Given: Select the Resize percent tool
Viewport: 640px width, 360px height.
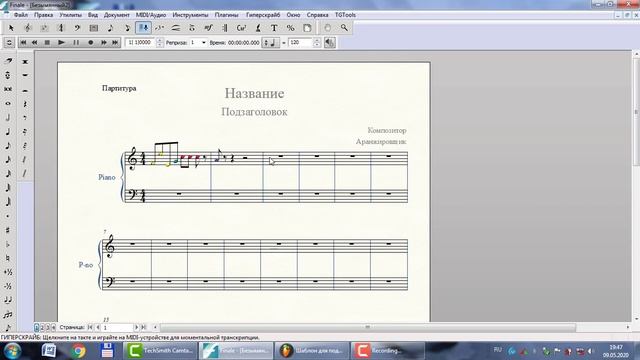Looking at the screenshot, I should click(x=290, y=28).
